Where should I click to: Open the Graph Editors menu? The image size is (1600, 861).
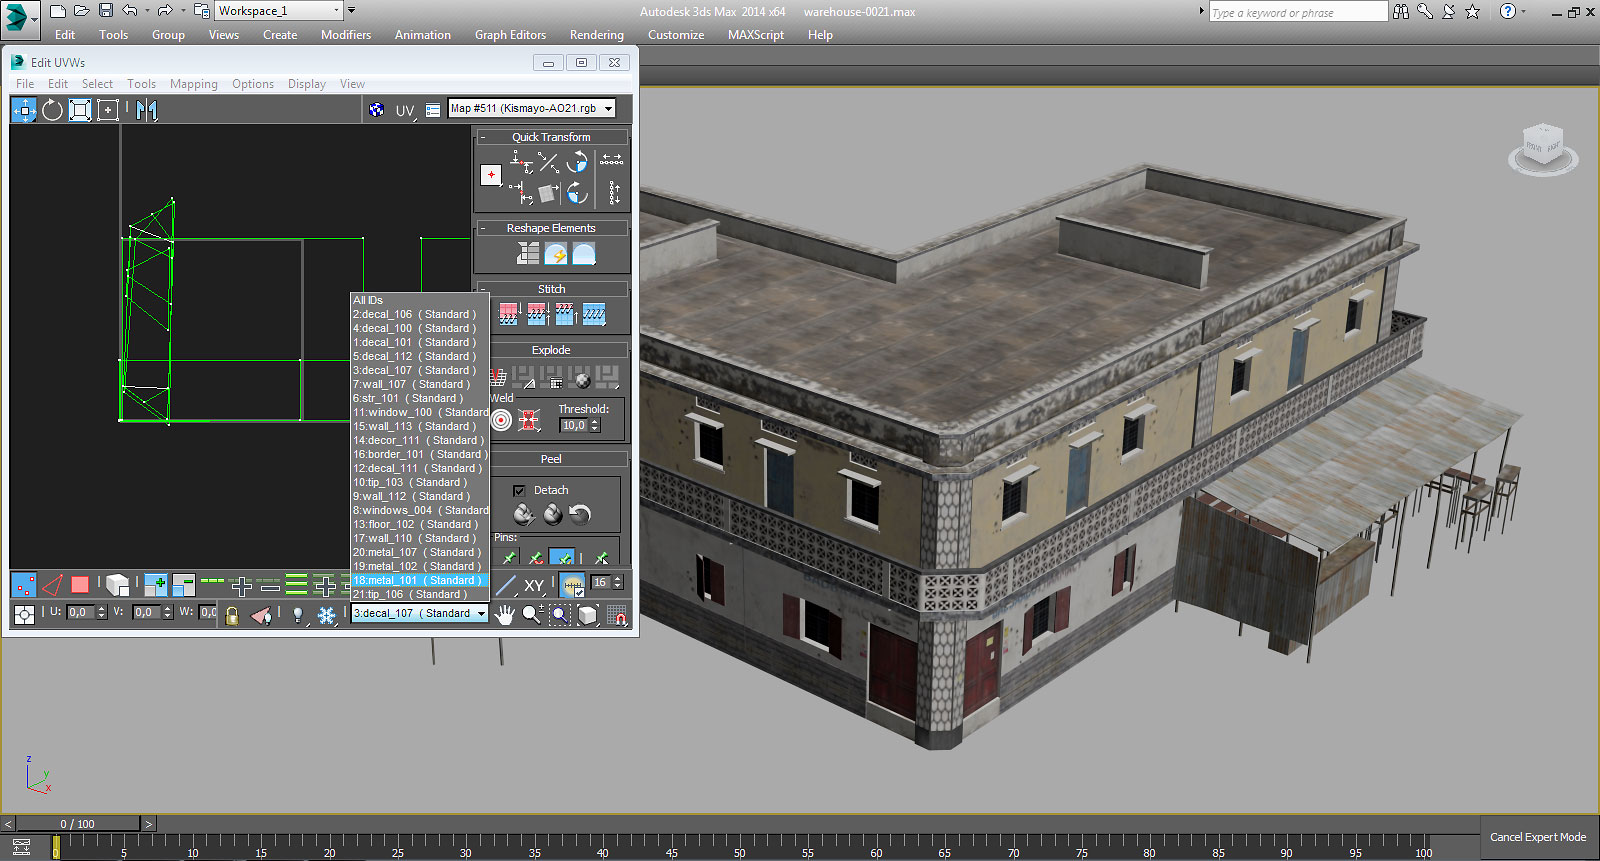[x=510, y=35]
